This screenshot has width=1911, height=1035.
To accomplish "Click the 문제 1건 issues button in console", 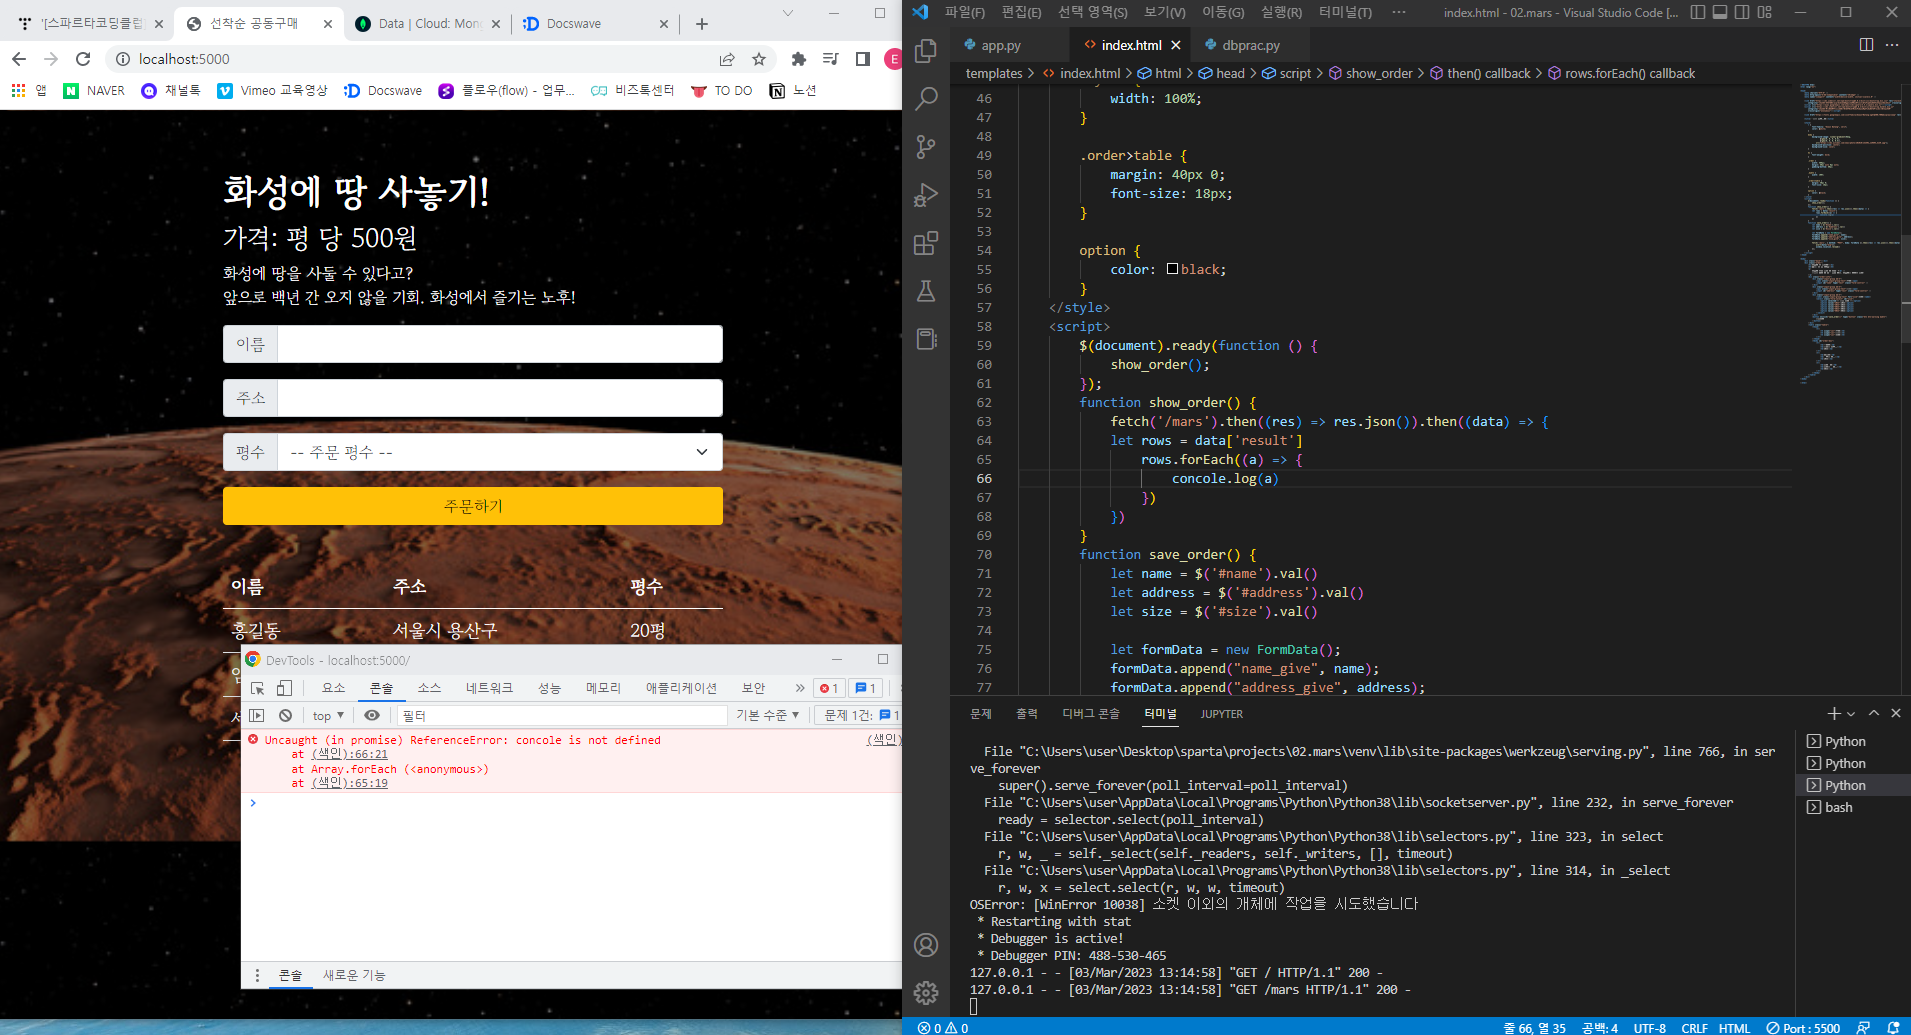I will [858, 715].
